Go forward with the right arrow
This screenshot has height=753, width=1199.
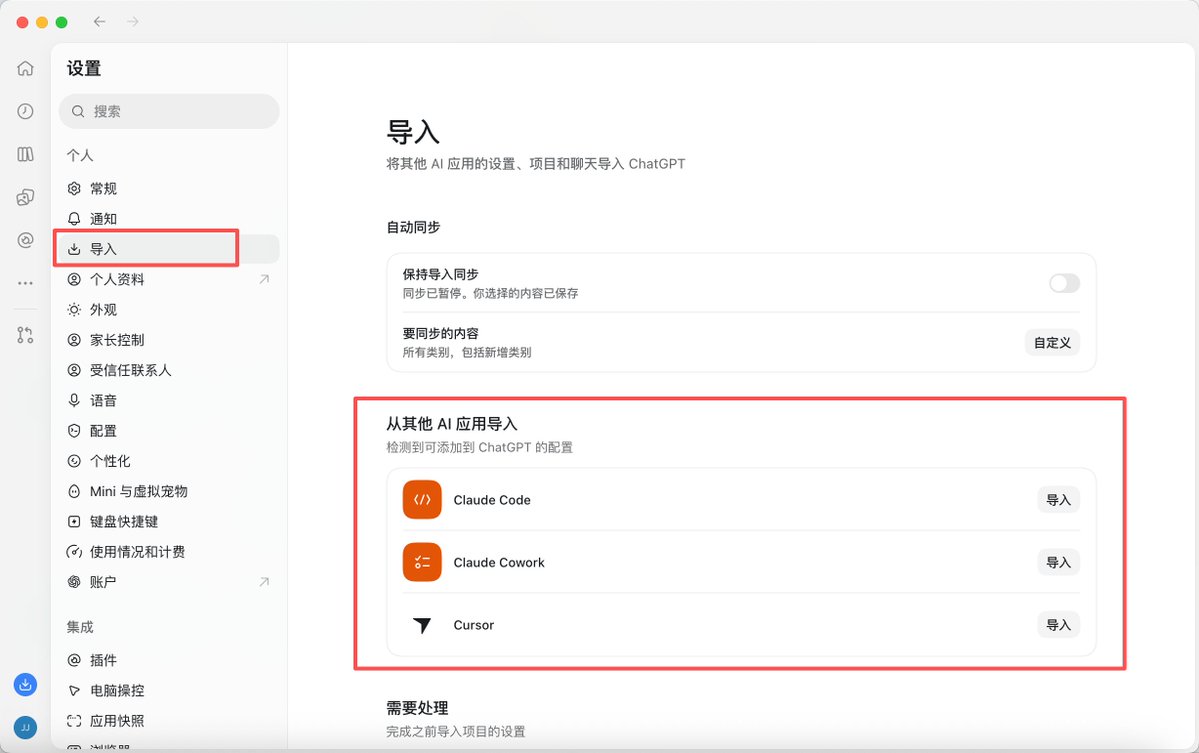133,21
